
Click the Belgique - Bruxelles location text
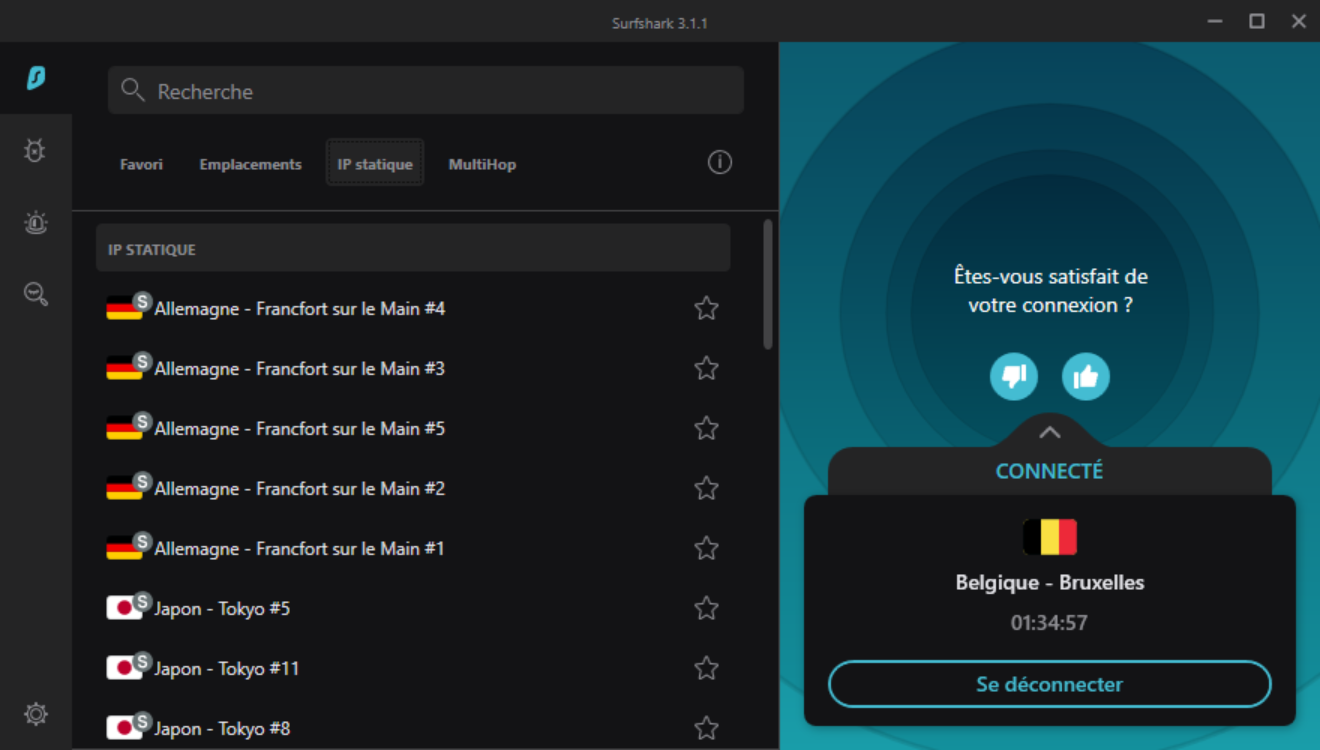point(1050,582)
